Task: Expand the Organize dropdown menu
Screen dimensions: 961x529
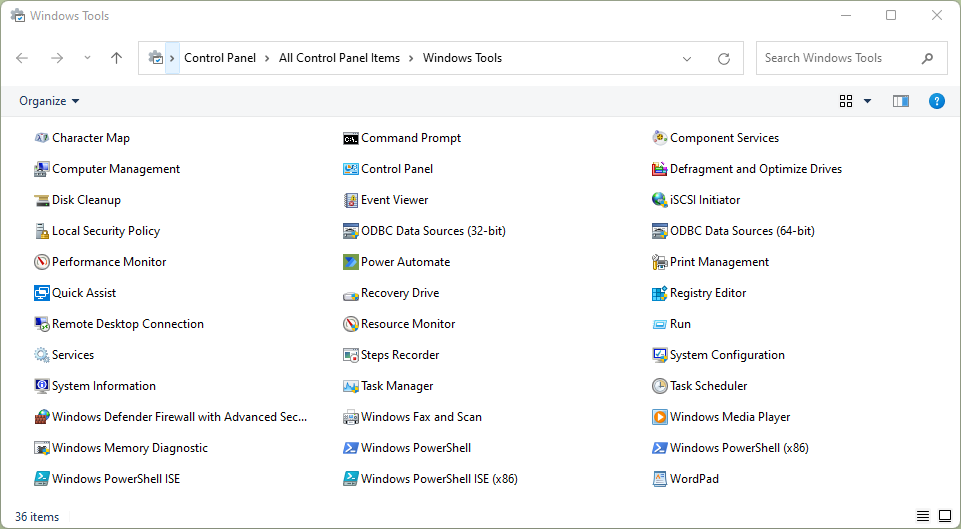Action: 49,101
